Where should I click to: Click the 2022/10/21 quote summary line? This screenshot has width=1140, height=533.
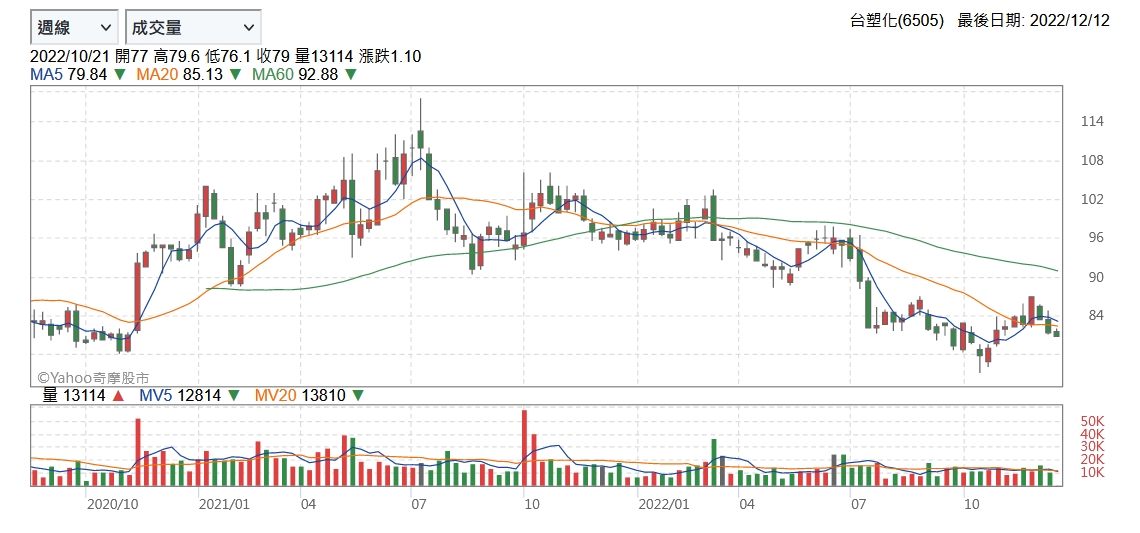coord(226,57)
